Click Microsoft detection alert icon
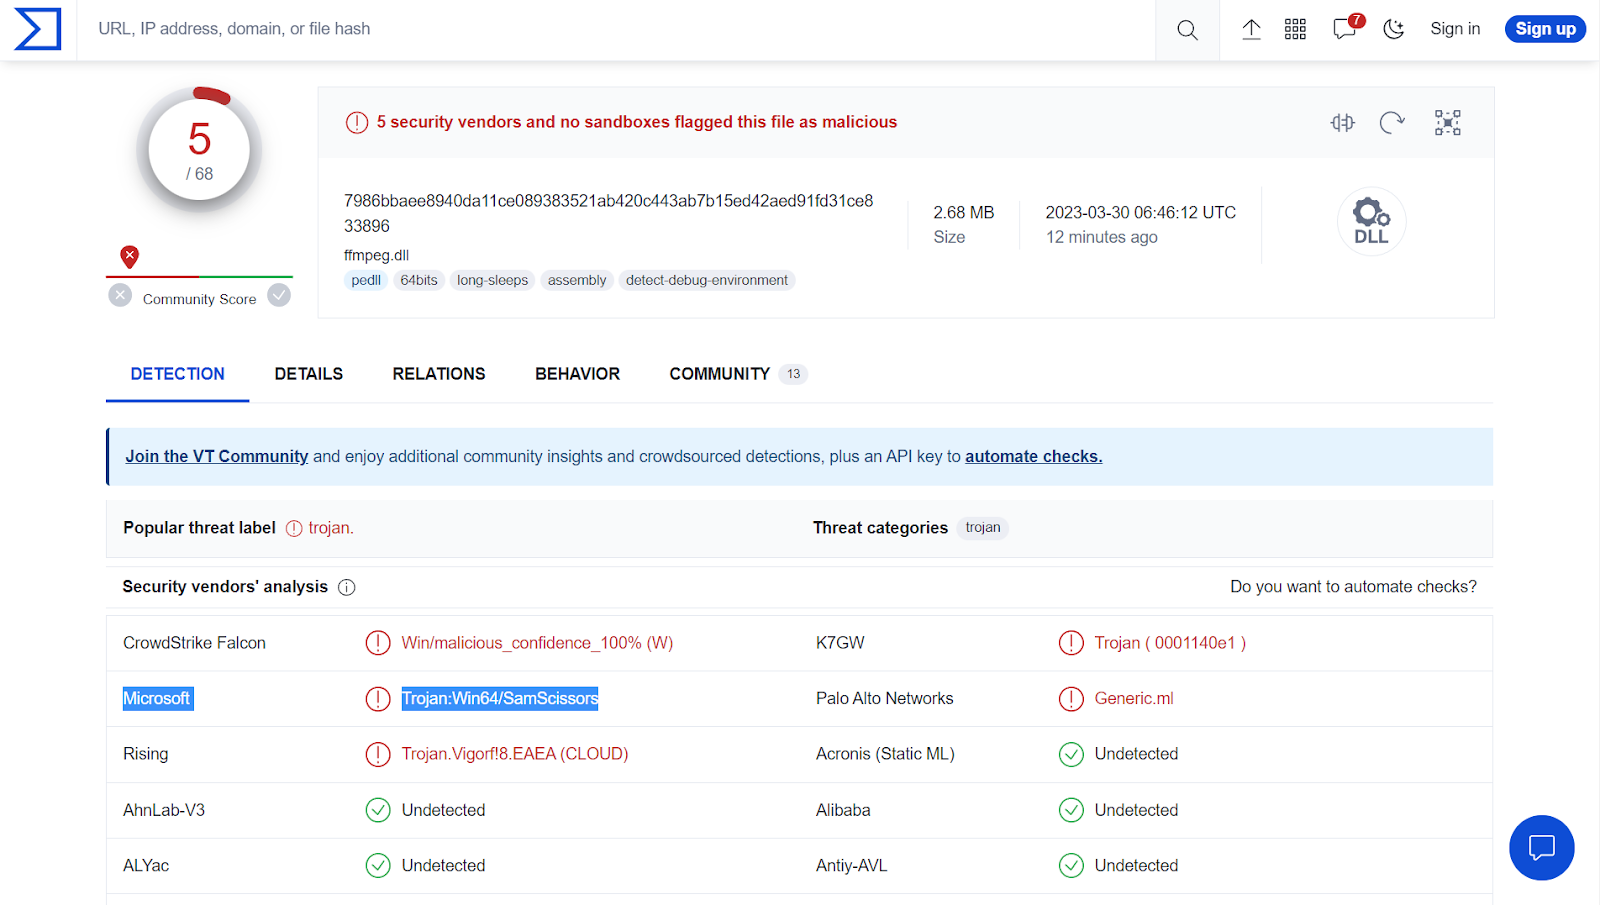The width and height of the screenshot is (1600, 905). click(x=378, y=699)
